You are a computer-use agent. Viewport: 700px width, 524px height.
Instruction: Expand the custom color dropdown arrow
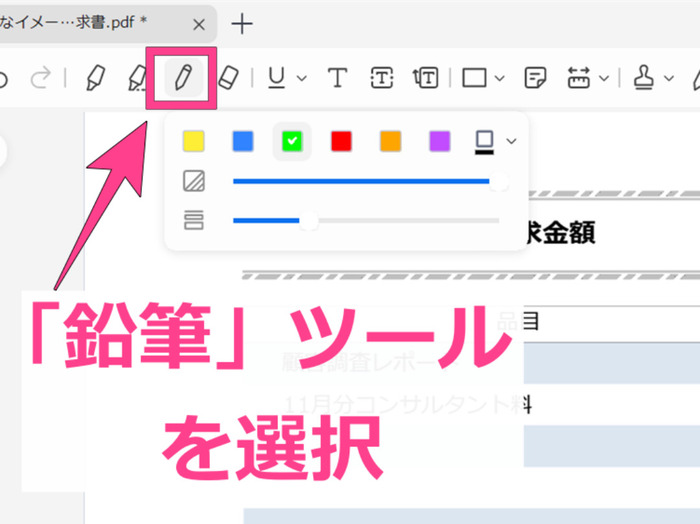[x=512, y=141]
